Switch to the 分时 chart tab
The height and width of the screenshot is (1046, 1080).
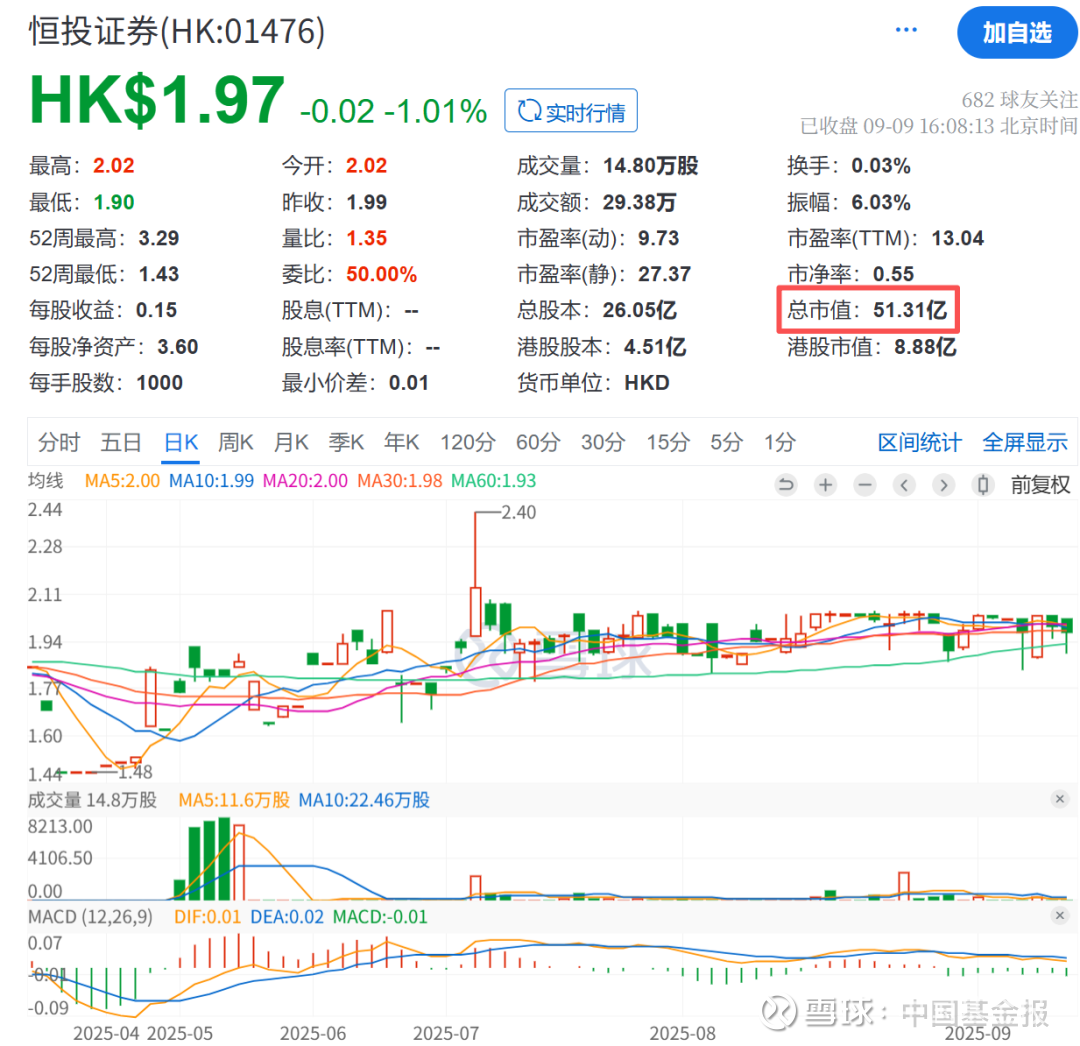point(59,442)
